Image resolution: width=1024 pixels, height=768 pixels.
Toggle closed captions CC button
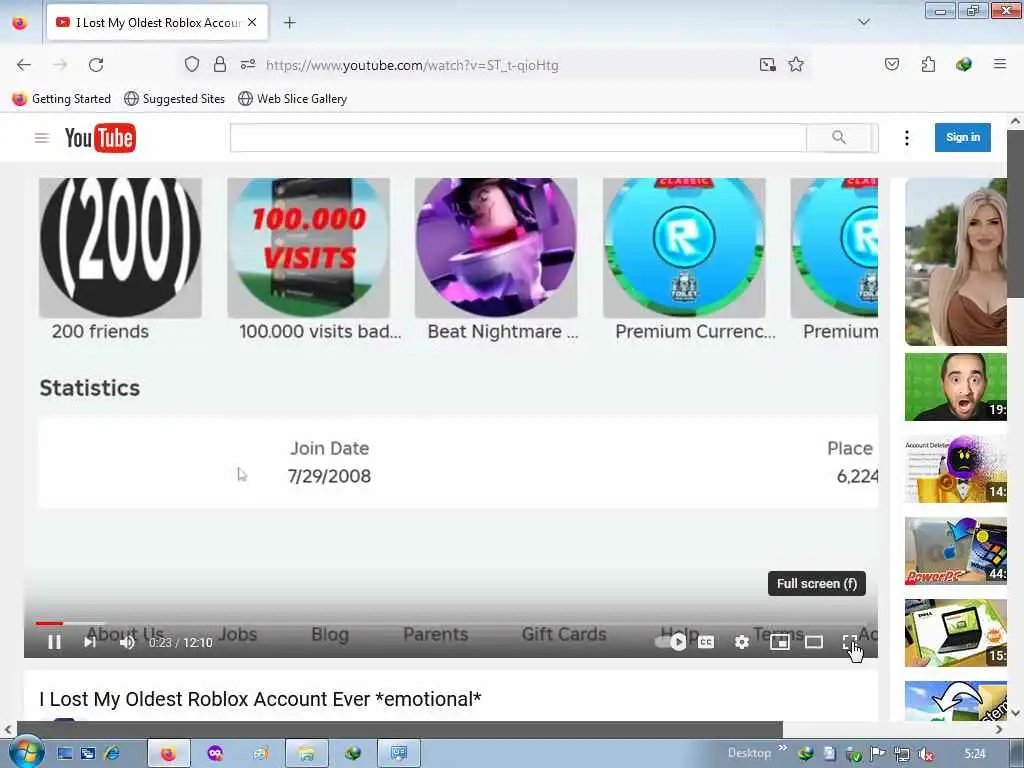706,643
